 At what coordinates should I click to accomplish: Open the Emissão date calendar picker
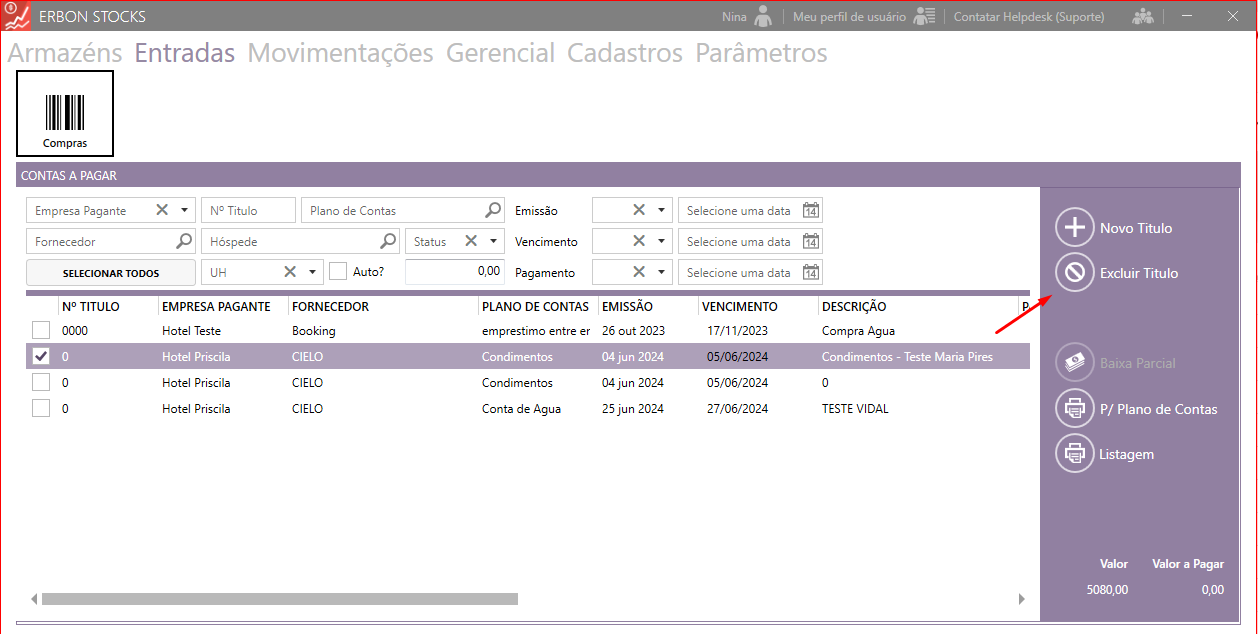(x=811, y=211)
